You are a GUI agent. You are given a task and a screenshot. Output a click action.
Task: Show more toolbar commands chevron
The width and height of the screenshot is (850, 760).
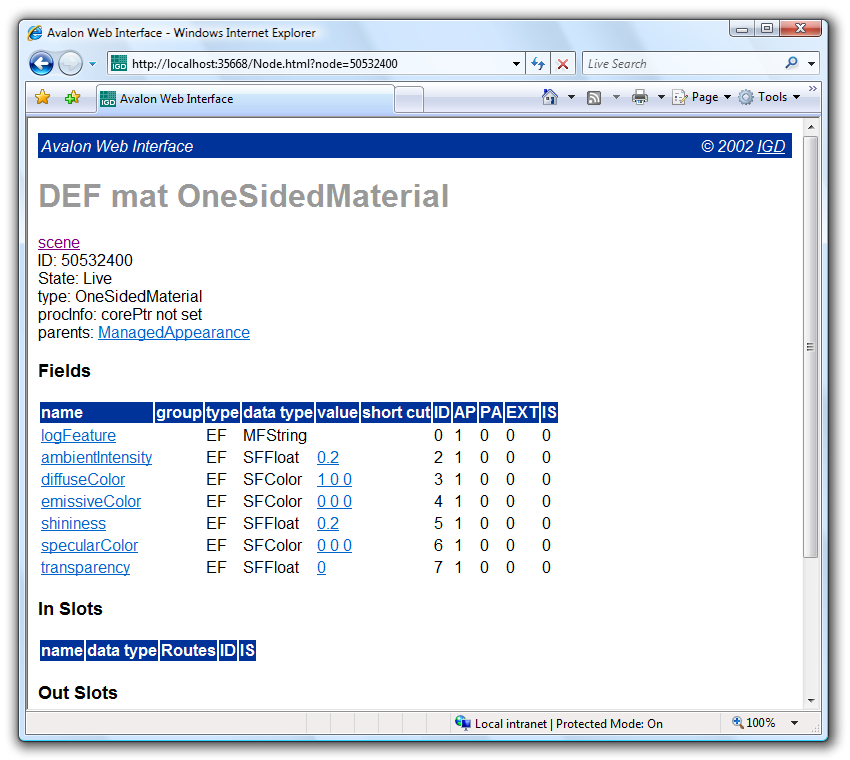click(812, 88)
